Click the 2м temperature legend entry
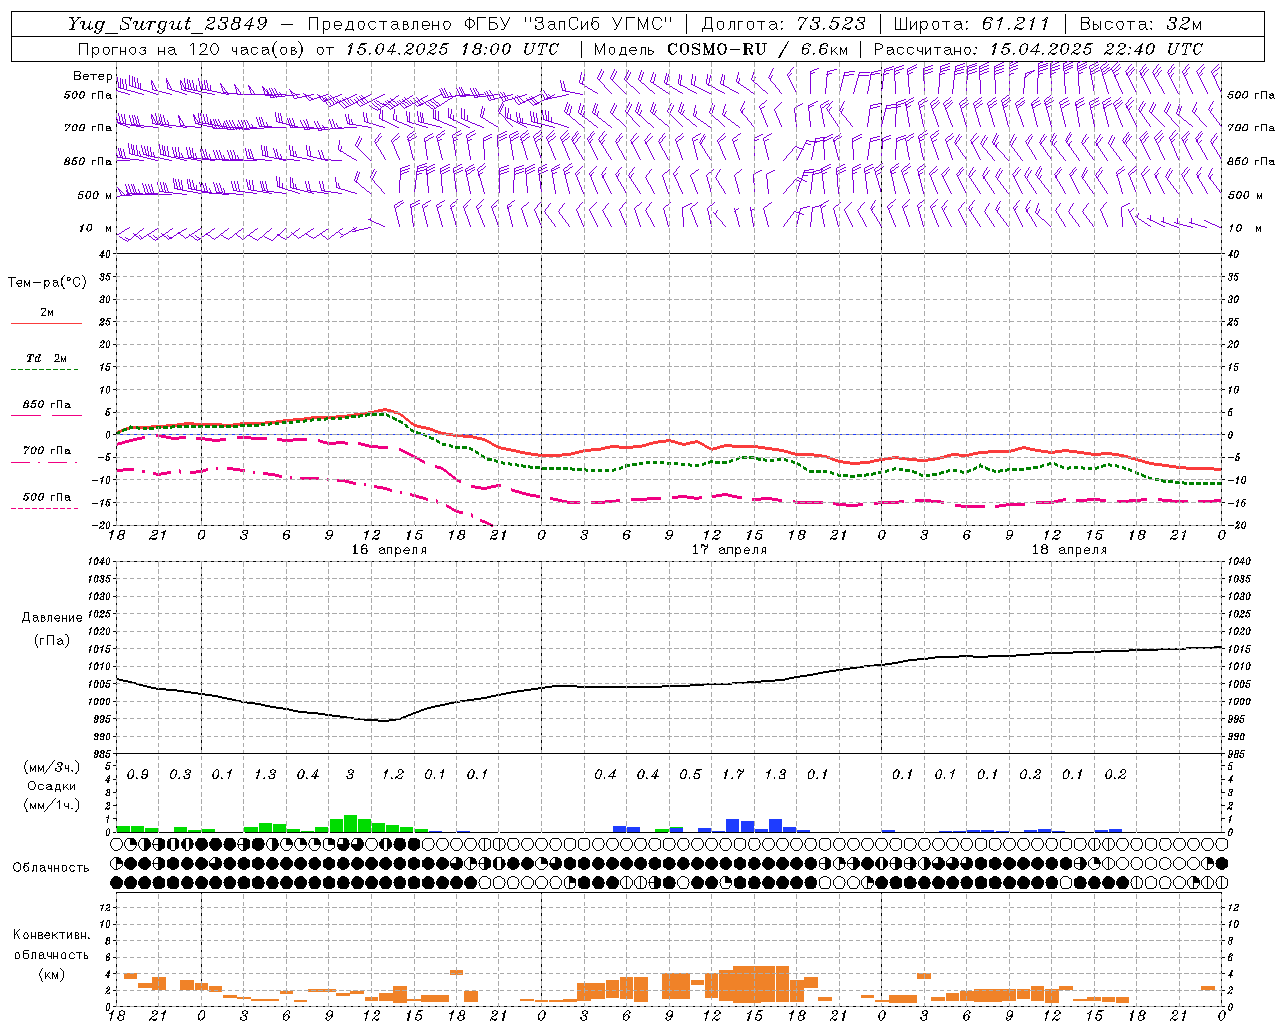 pos(47,313)
